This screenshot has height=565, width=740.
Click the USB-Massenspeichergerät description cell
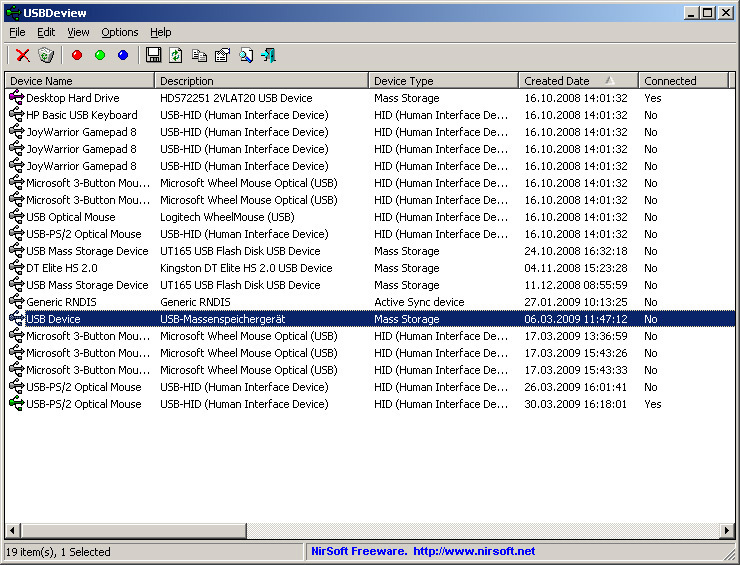pos(223,319)
